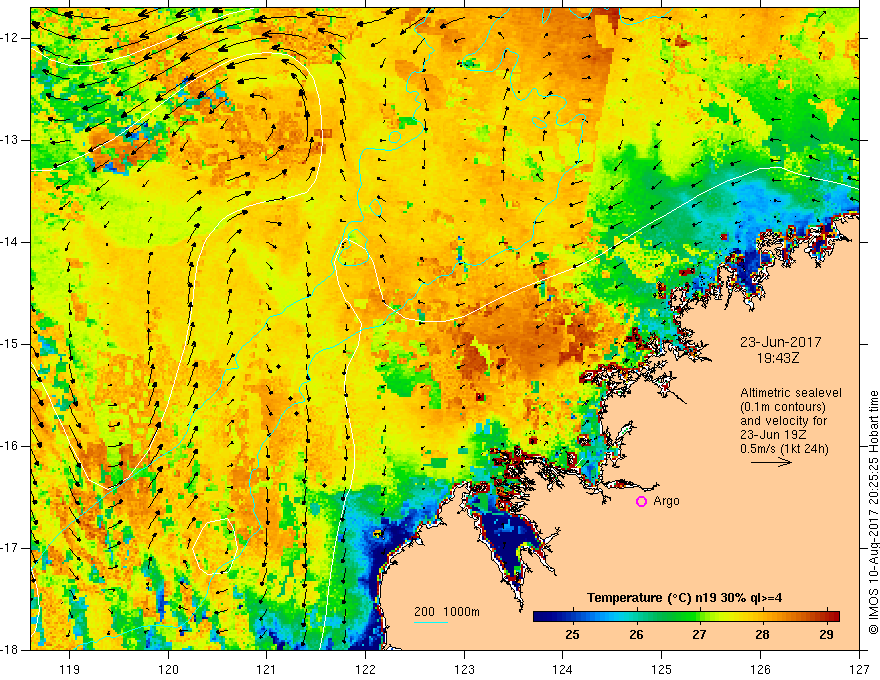Click longitude axis label '127'
Viewport: 880px width, 680px height.
859,669
